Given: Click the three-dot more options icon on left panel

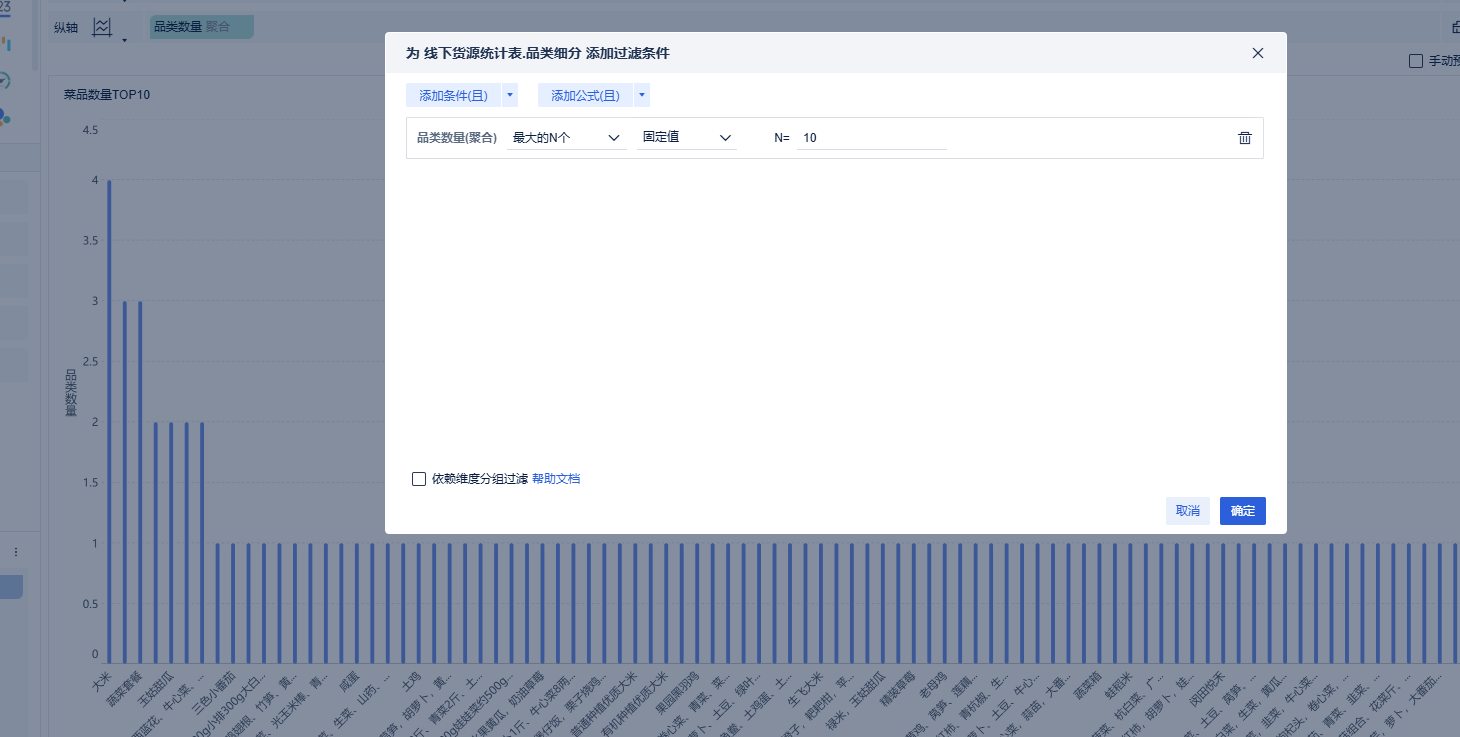Looking at the screenshot, I should pyautogui.click(x=15, y=552).
